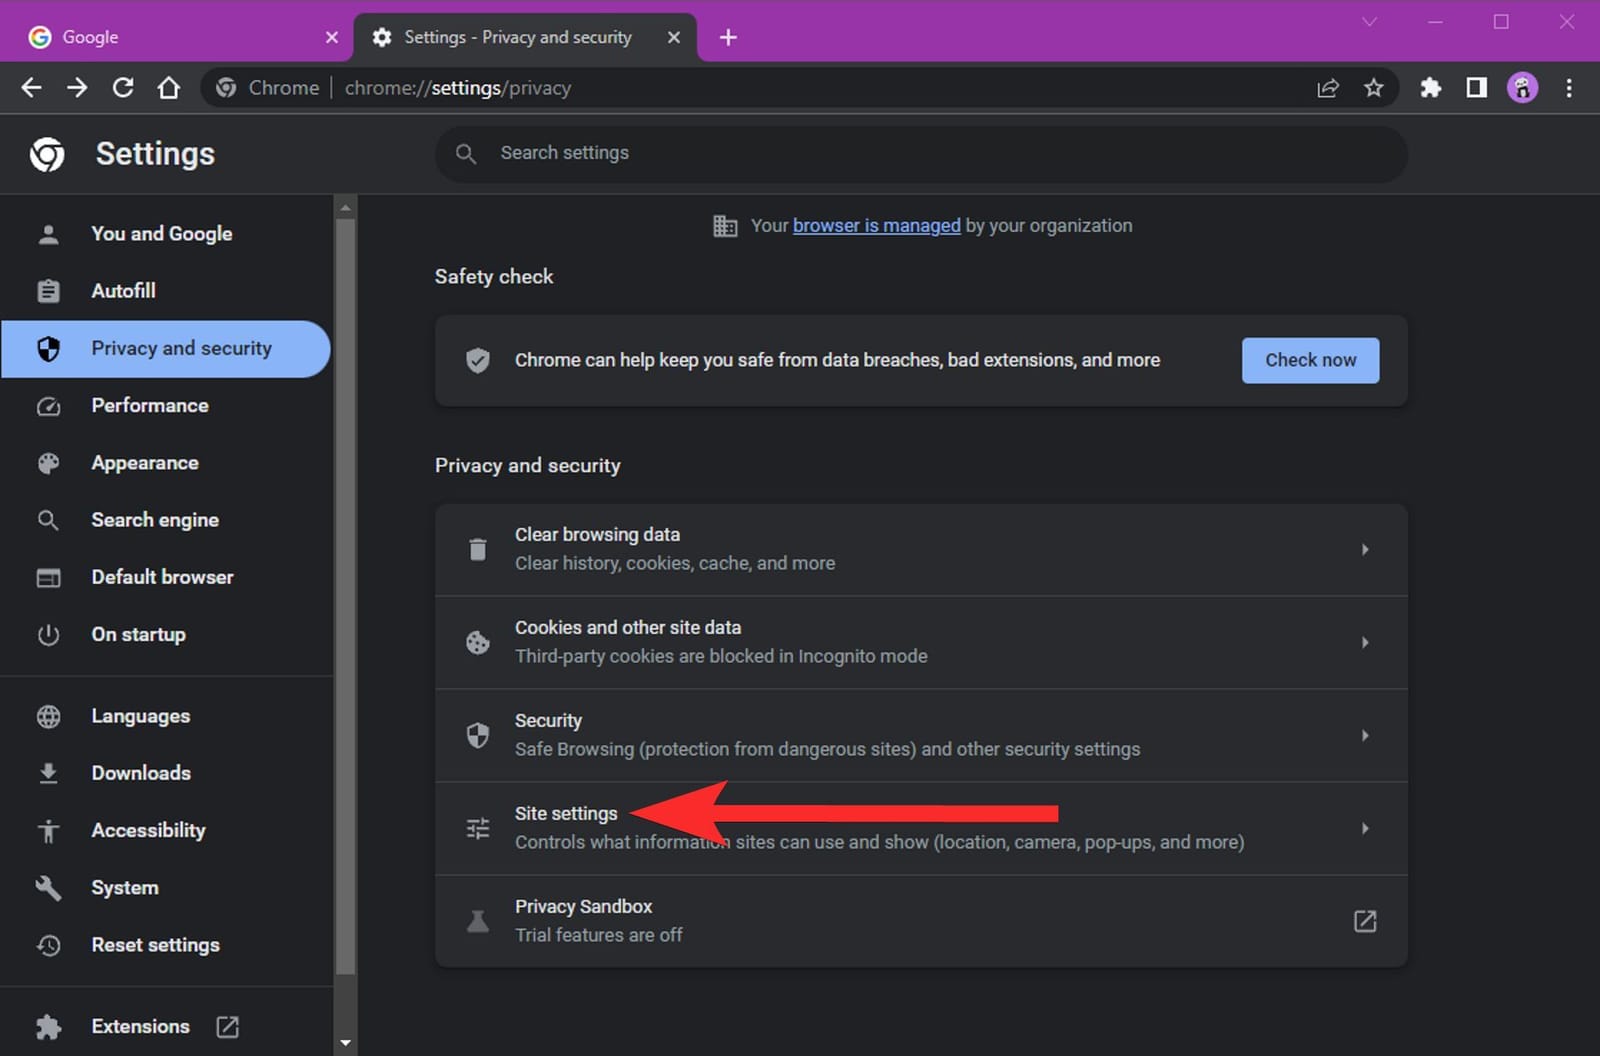Screen dimensions: 1600x1056
Task: Open the Extensions puzzle icon
Action: 1430,88
